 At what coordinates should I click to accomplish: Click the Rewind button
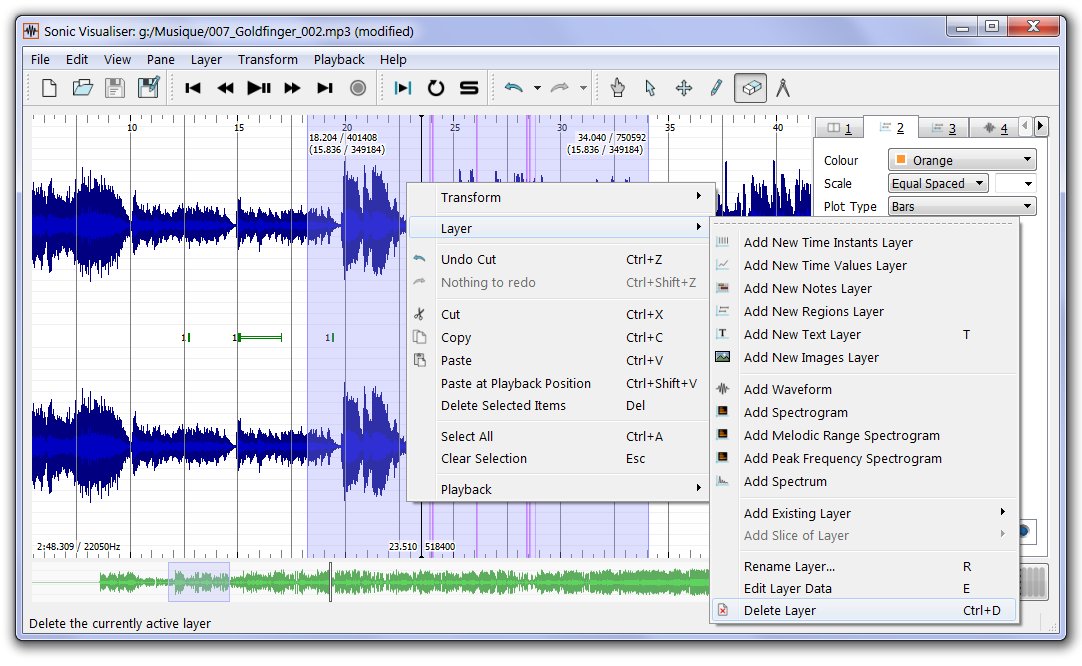pyautogui.click(x=225, y=88)
